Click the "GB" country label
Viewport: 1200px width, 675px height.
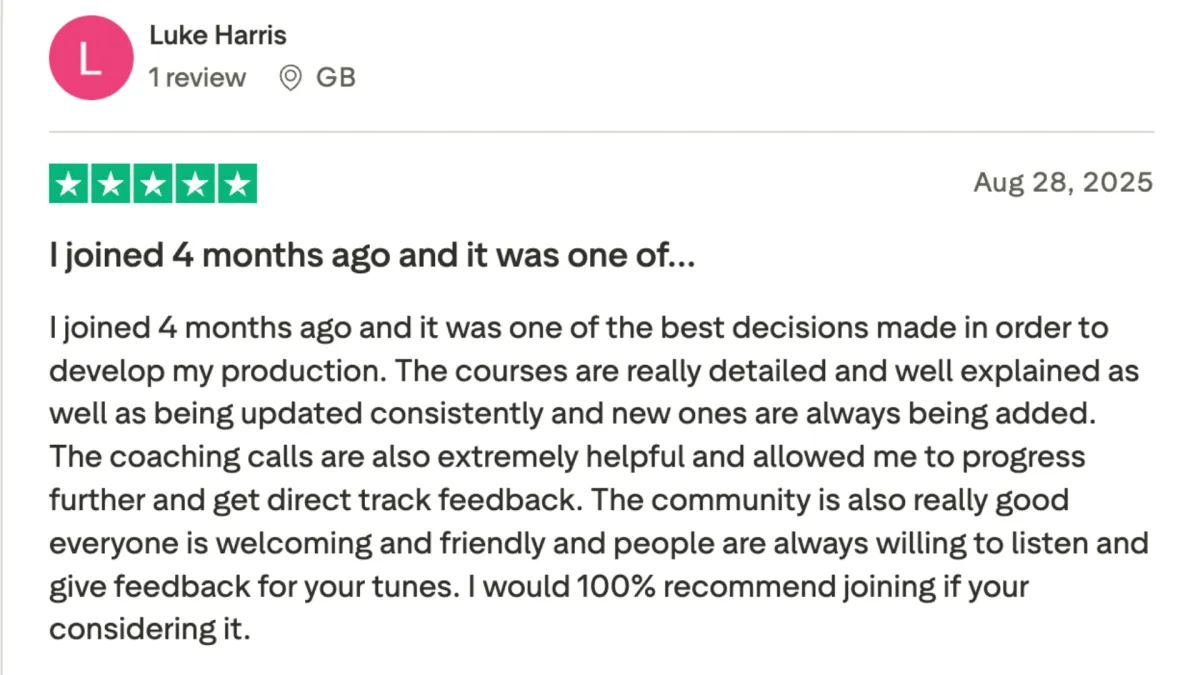[x=336, y=78]
